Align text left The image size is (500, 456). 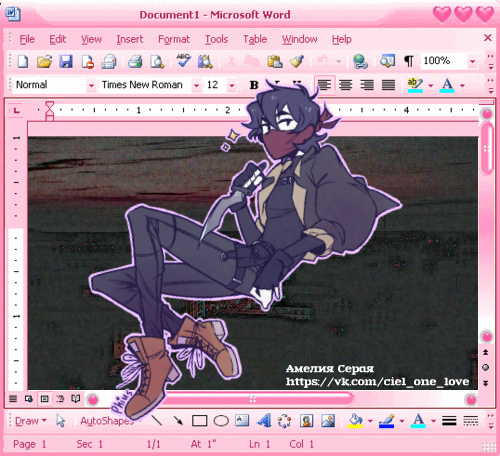tap(324, 85)
